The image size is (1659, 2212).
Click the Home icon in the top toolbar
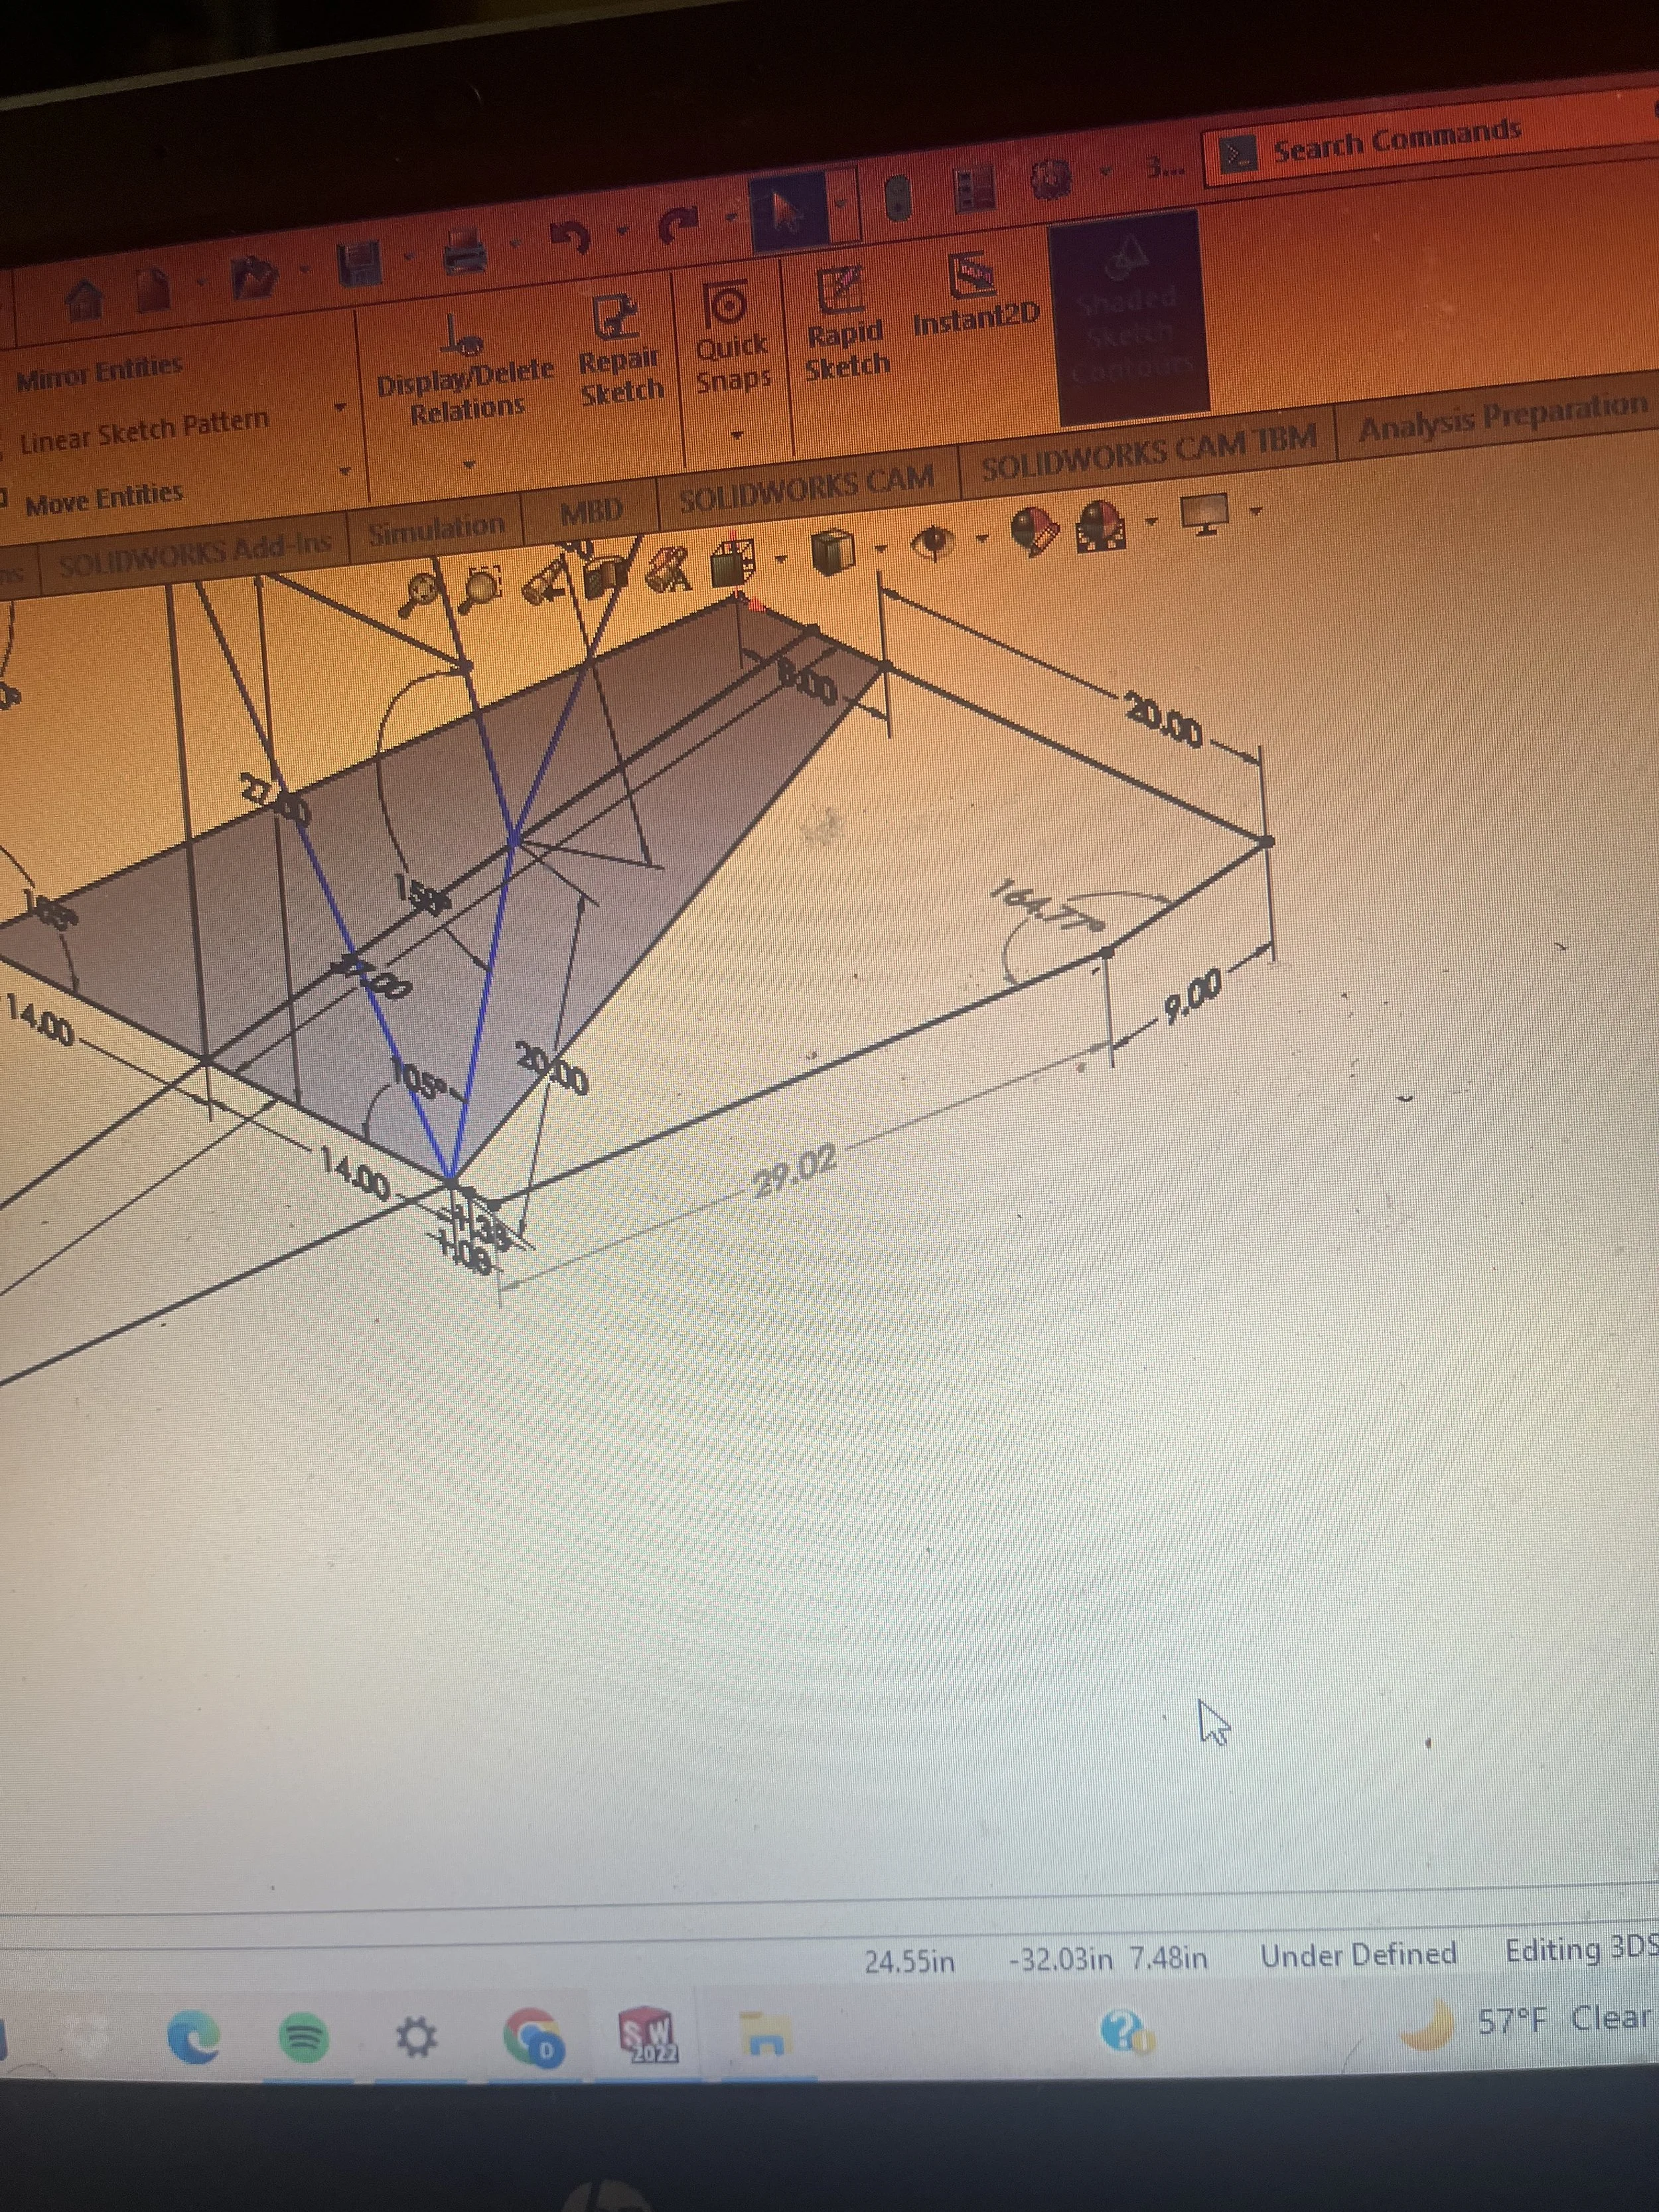click(85, 298)
